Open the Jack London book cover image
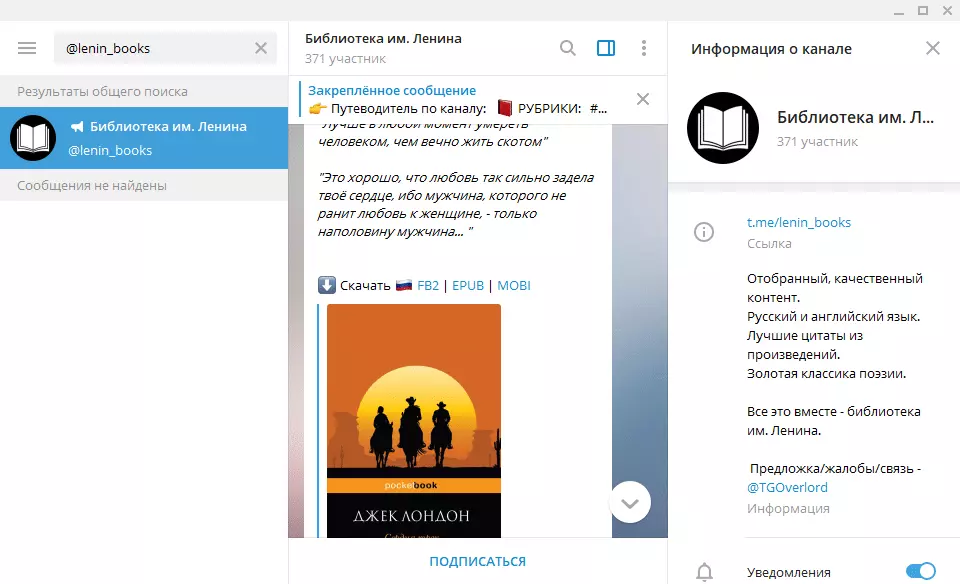 [414, 420]
